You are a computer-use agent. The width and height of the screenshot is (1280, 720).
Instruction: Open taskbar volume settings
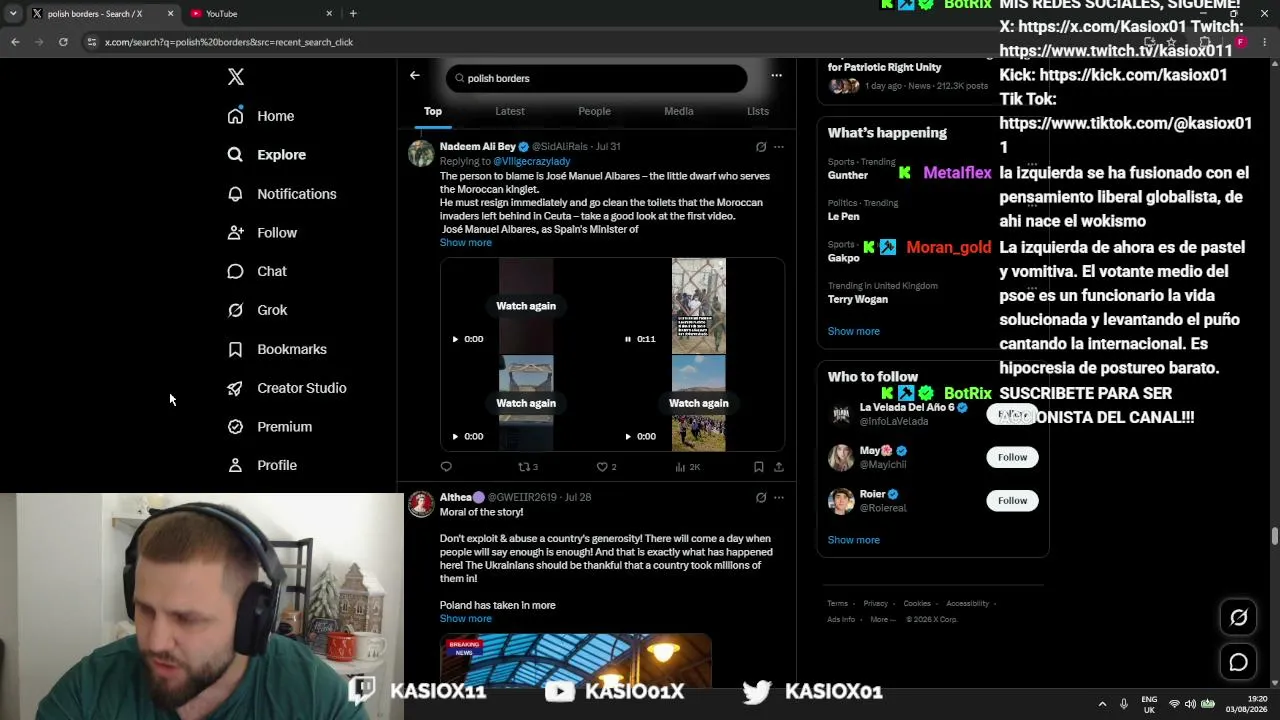click(x=1191, y=704)
